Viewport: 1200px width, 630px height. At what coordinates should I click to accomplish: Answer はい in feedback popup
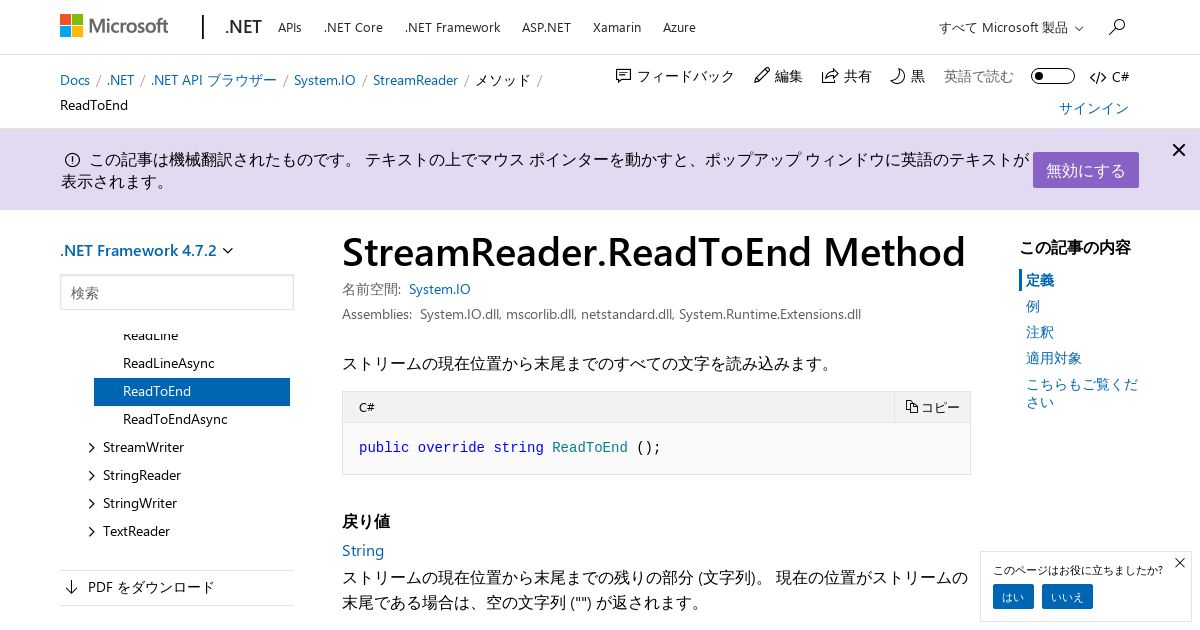[1013, 597]
